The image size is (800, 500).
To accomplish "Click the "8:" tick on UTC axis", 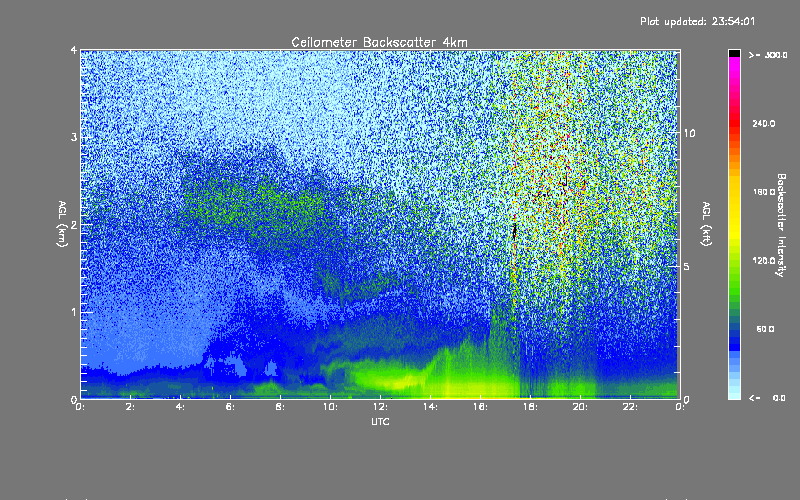I will pyautogui.click(x=280, y=407).
